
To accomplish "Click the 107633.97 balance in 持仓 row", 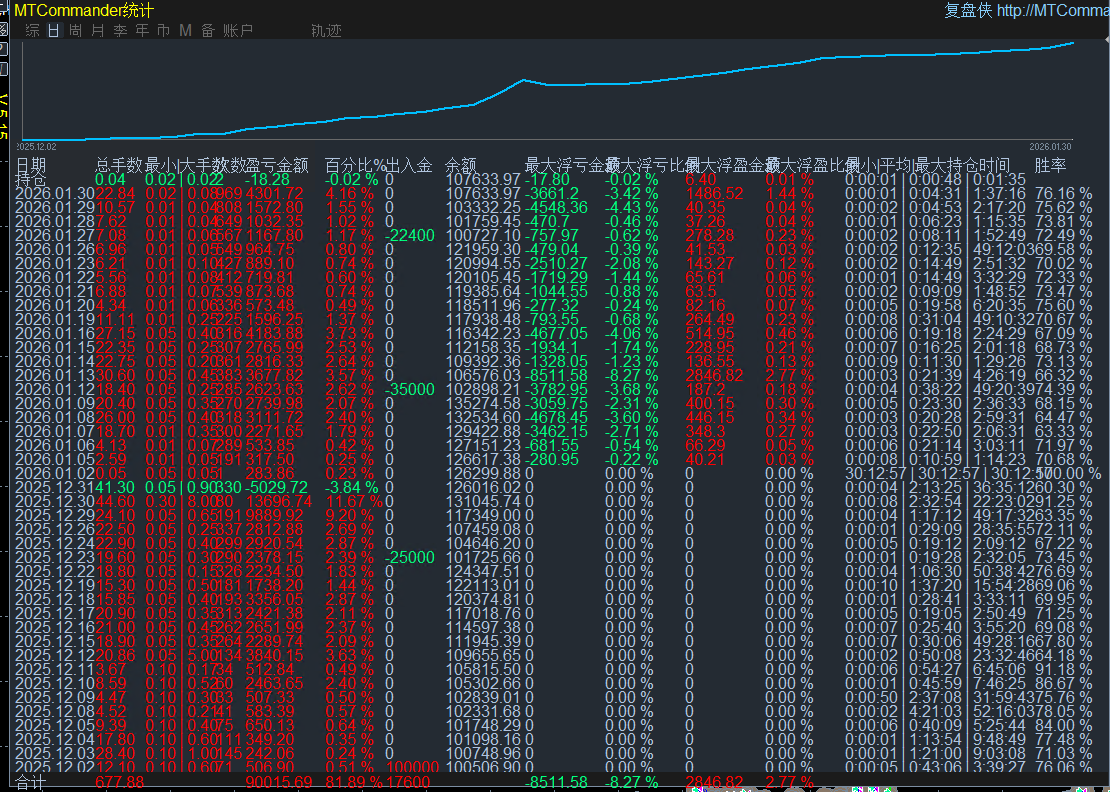I will pyautogui.click(x=483, y=180).
